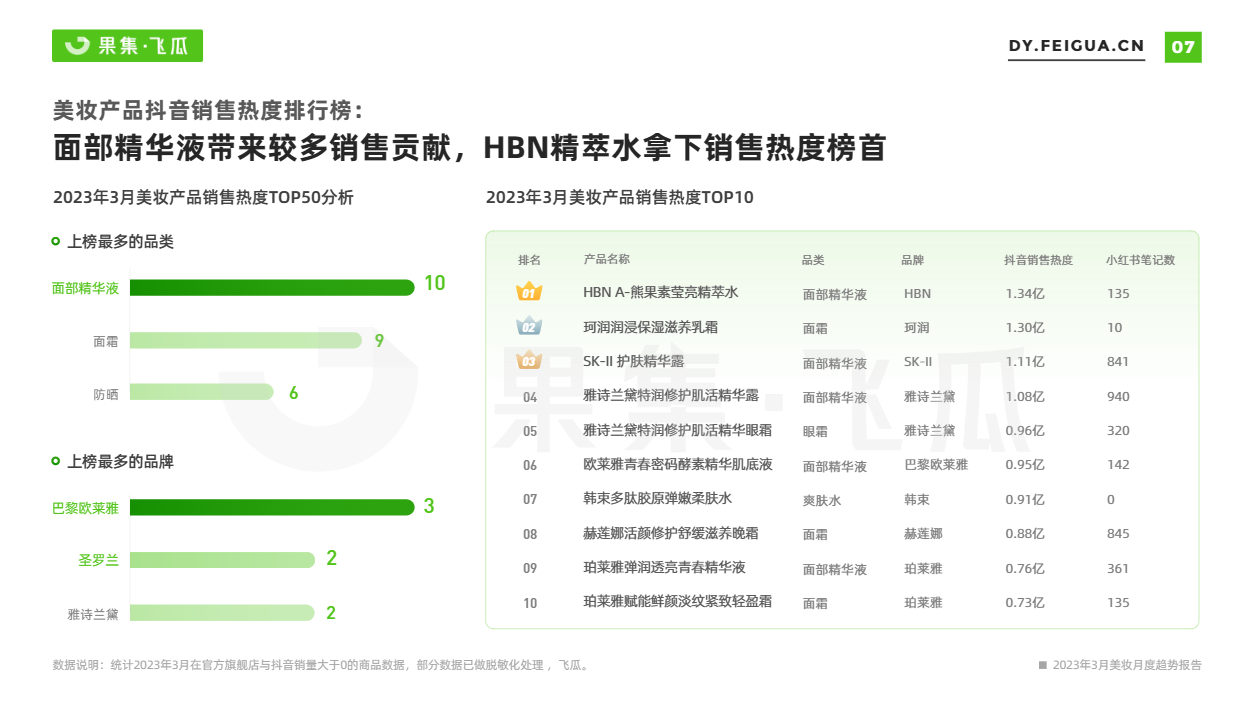Screen dimensions: 1250x703
Task: Click the 1.11亿 sales heat value
Action: pos(1024,362)
